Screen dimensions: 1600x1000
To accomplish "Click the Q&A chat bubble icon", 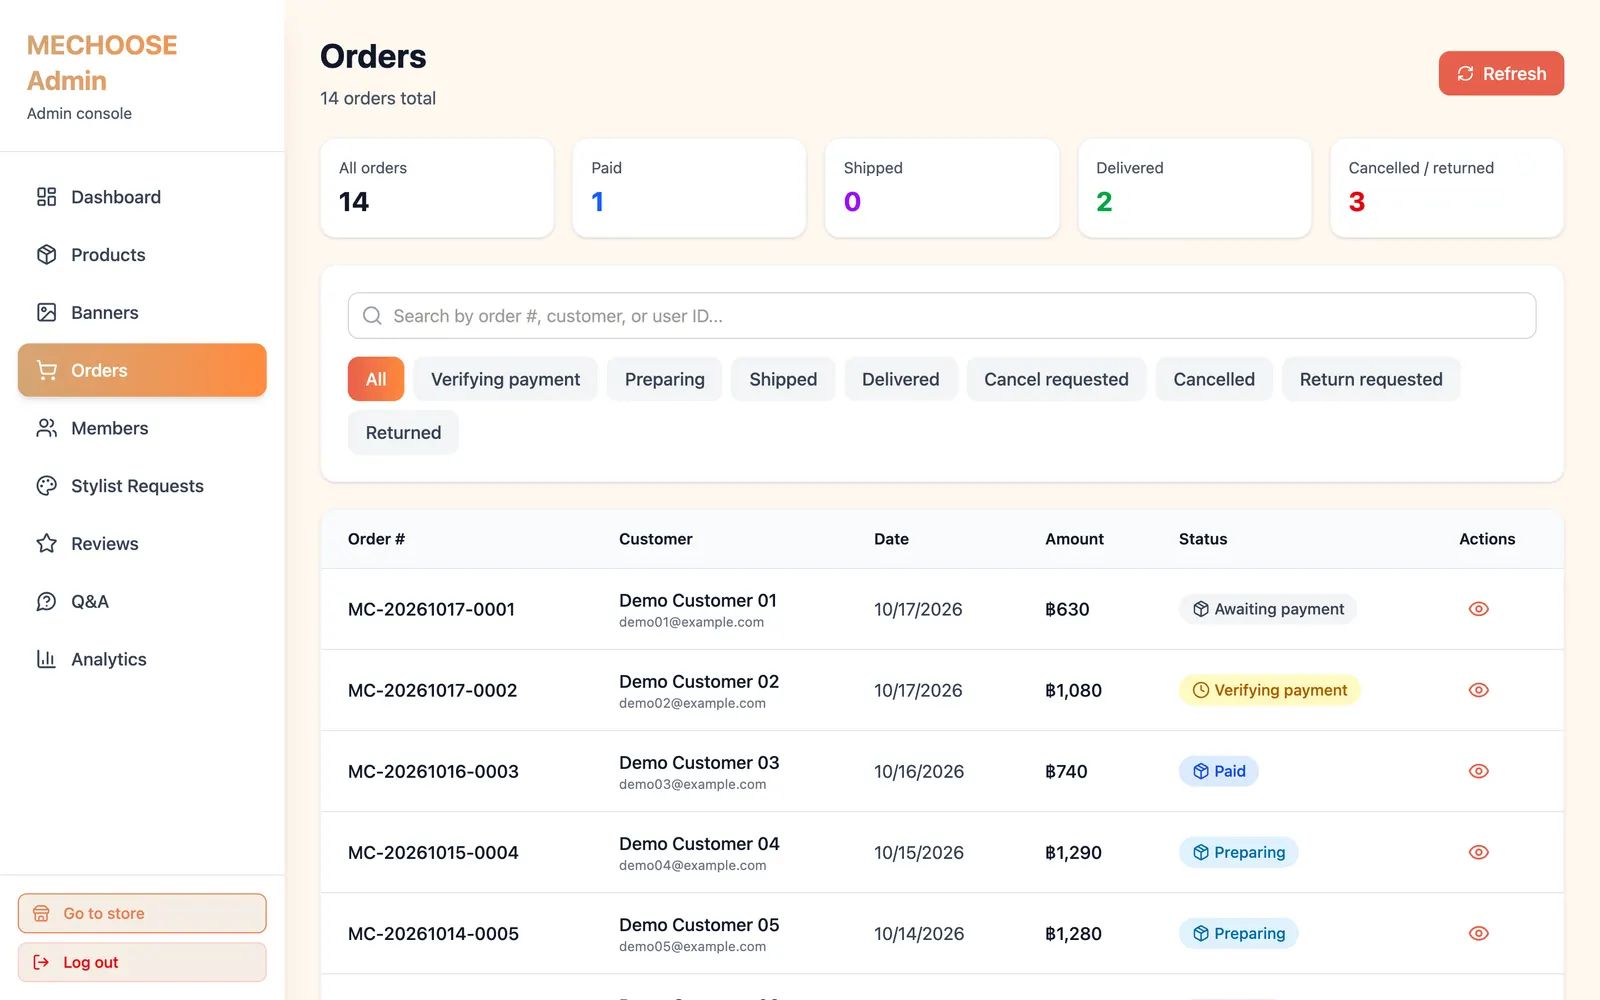I will pyautogui.click(x=46, y=602).
